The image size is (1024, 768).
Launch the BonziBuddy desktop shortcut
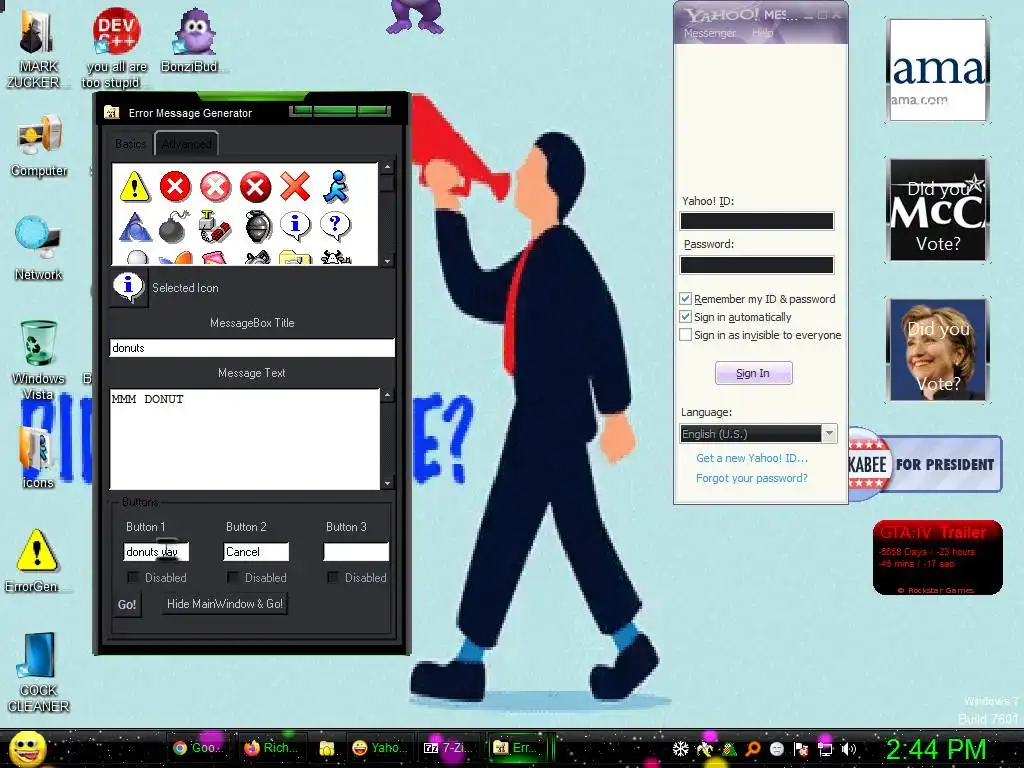click(193, 42)
